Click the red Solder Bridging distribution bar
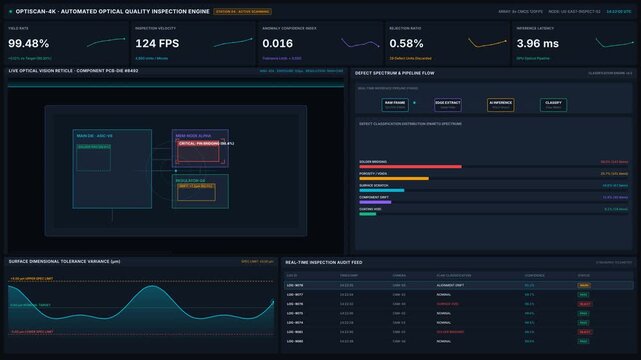Screen dimensions: 641x360 tap(410, 167)
